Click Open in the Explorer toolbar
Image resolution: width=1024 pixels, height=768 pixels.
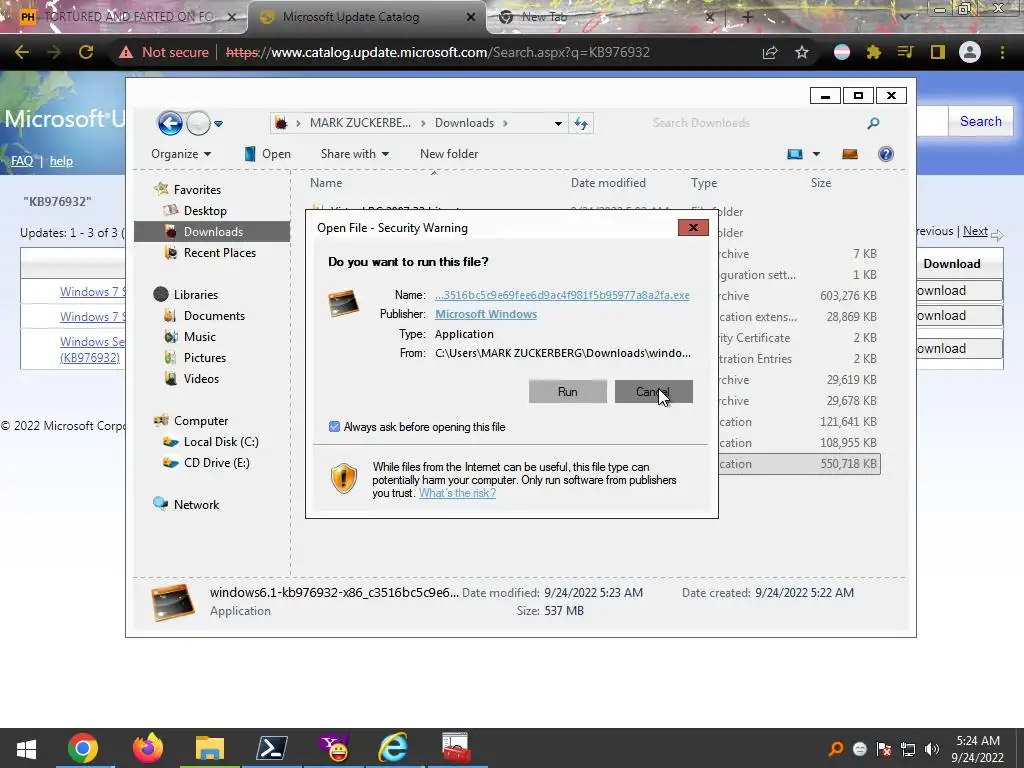pos(268,154)
